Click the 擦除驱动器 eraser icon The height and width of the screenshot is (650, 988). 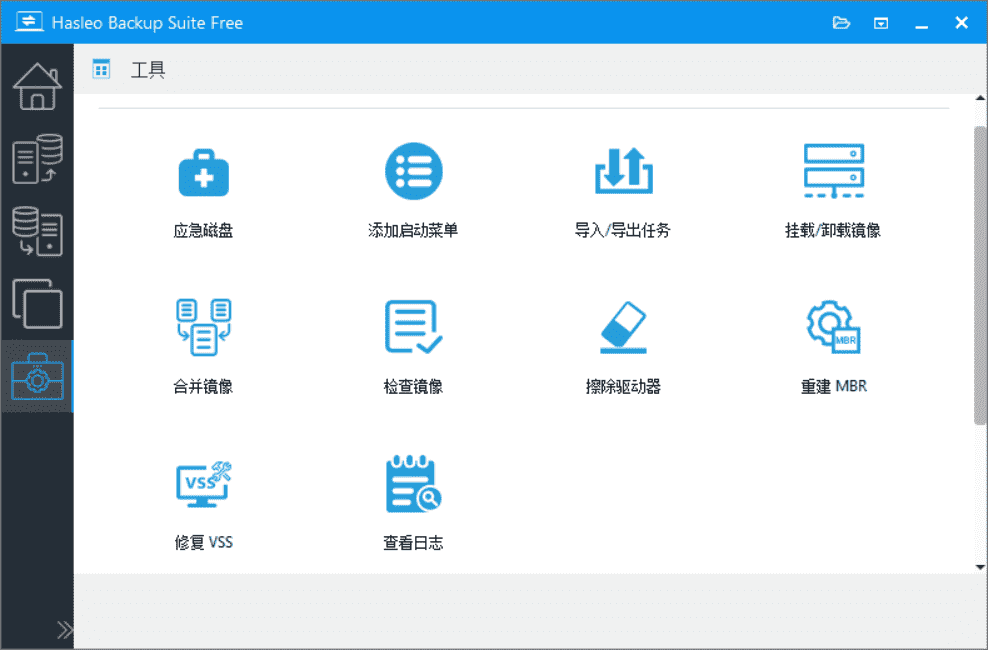tap(623, 328)
